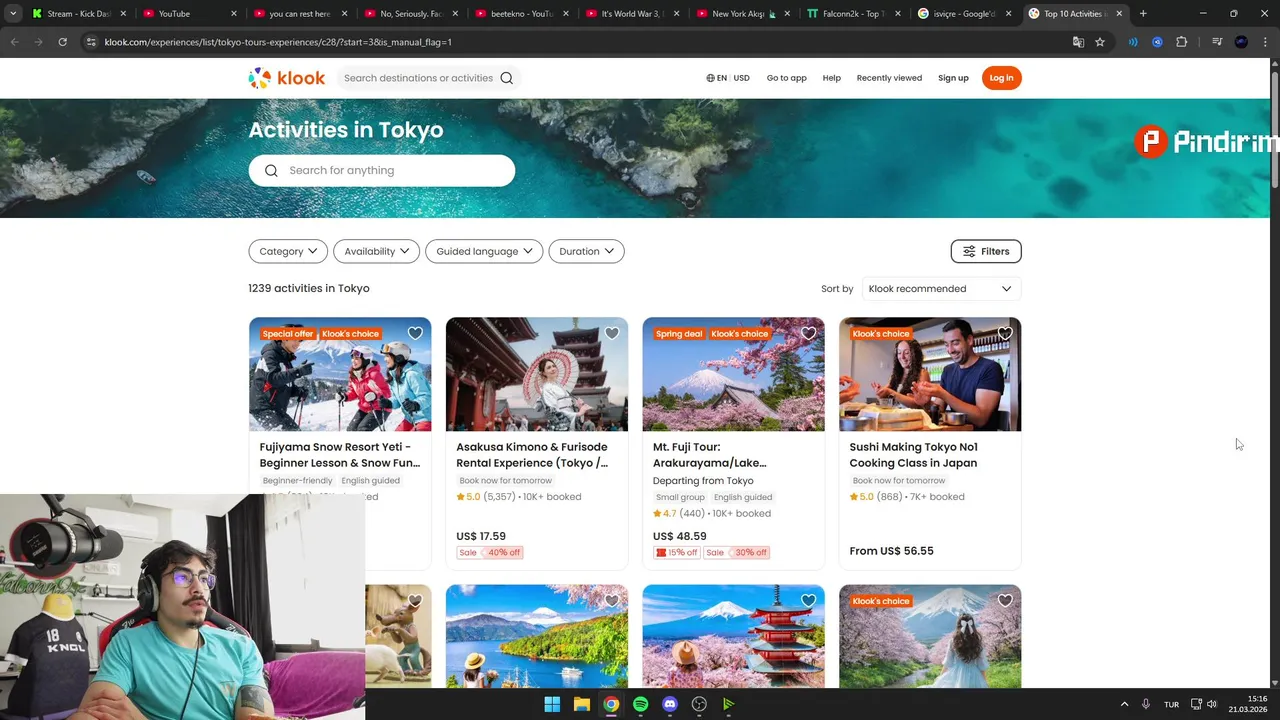Image resolution: width=1280 pixels, height=720 pixels.
Task: Click the Klook logo
Action: (x=287, y=78)
